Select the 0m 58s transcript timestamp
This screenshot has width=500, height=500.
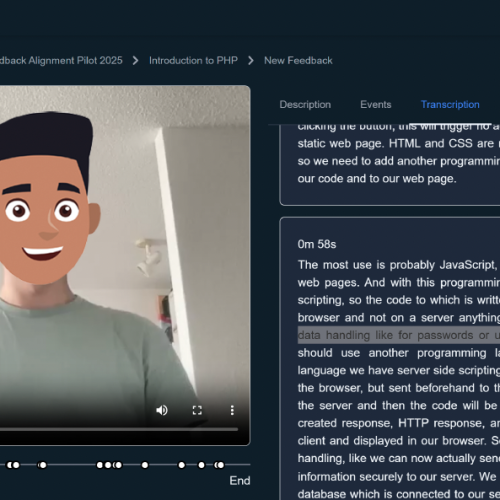point(317,244)
